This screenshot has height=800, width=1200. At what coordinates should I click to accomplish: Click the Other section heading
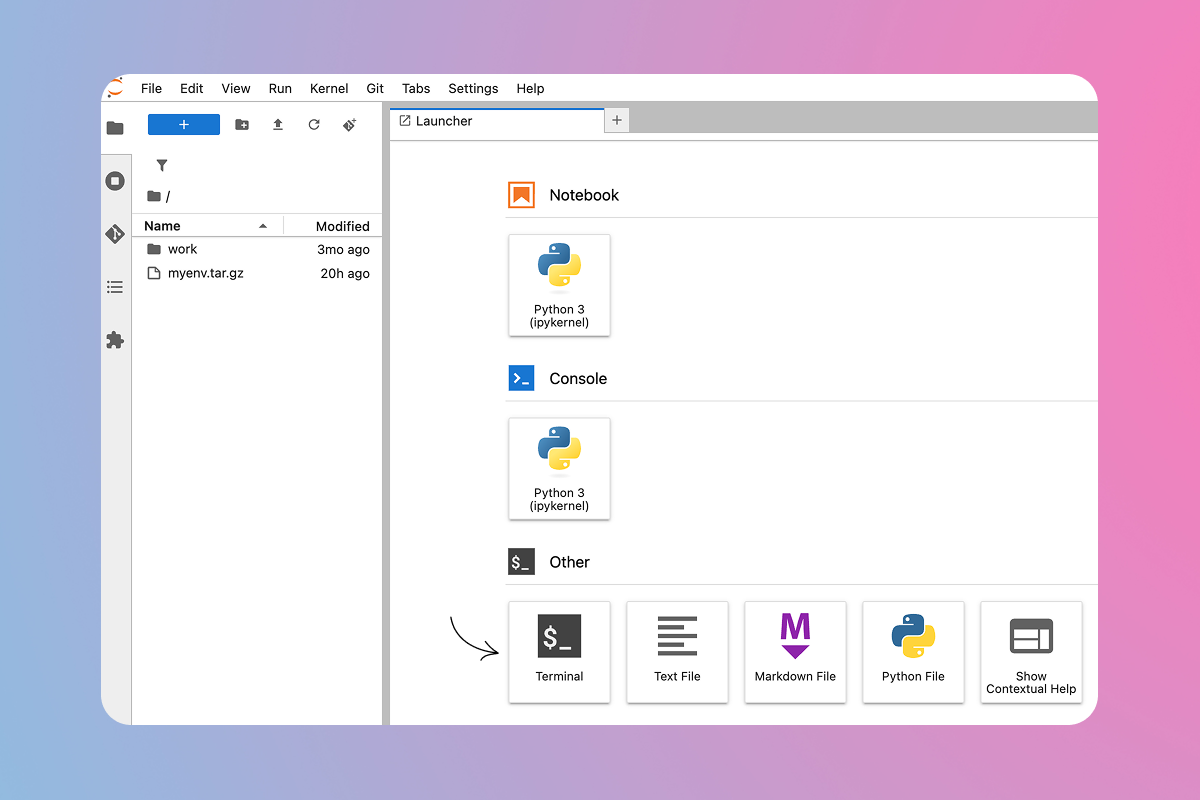point(569,562)
